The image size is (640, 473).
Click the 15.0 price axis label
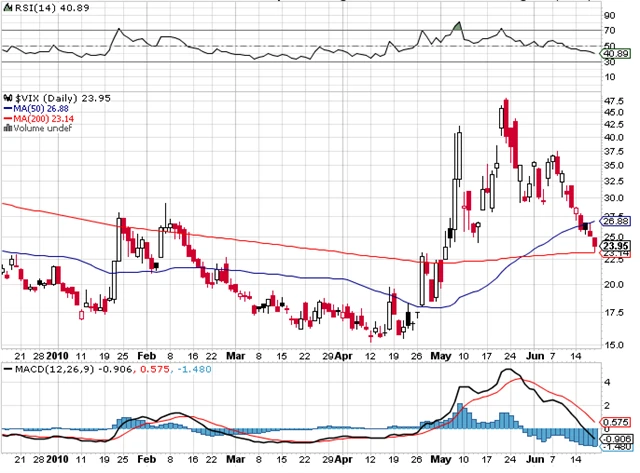coord(613,345)
